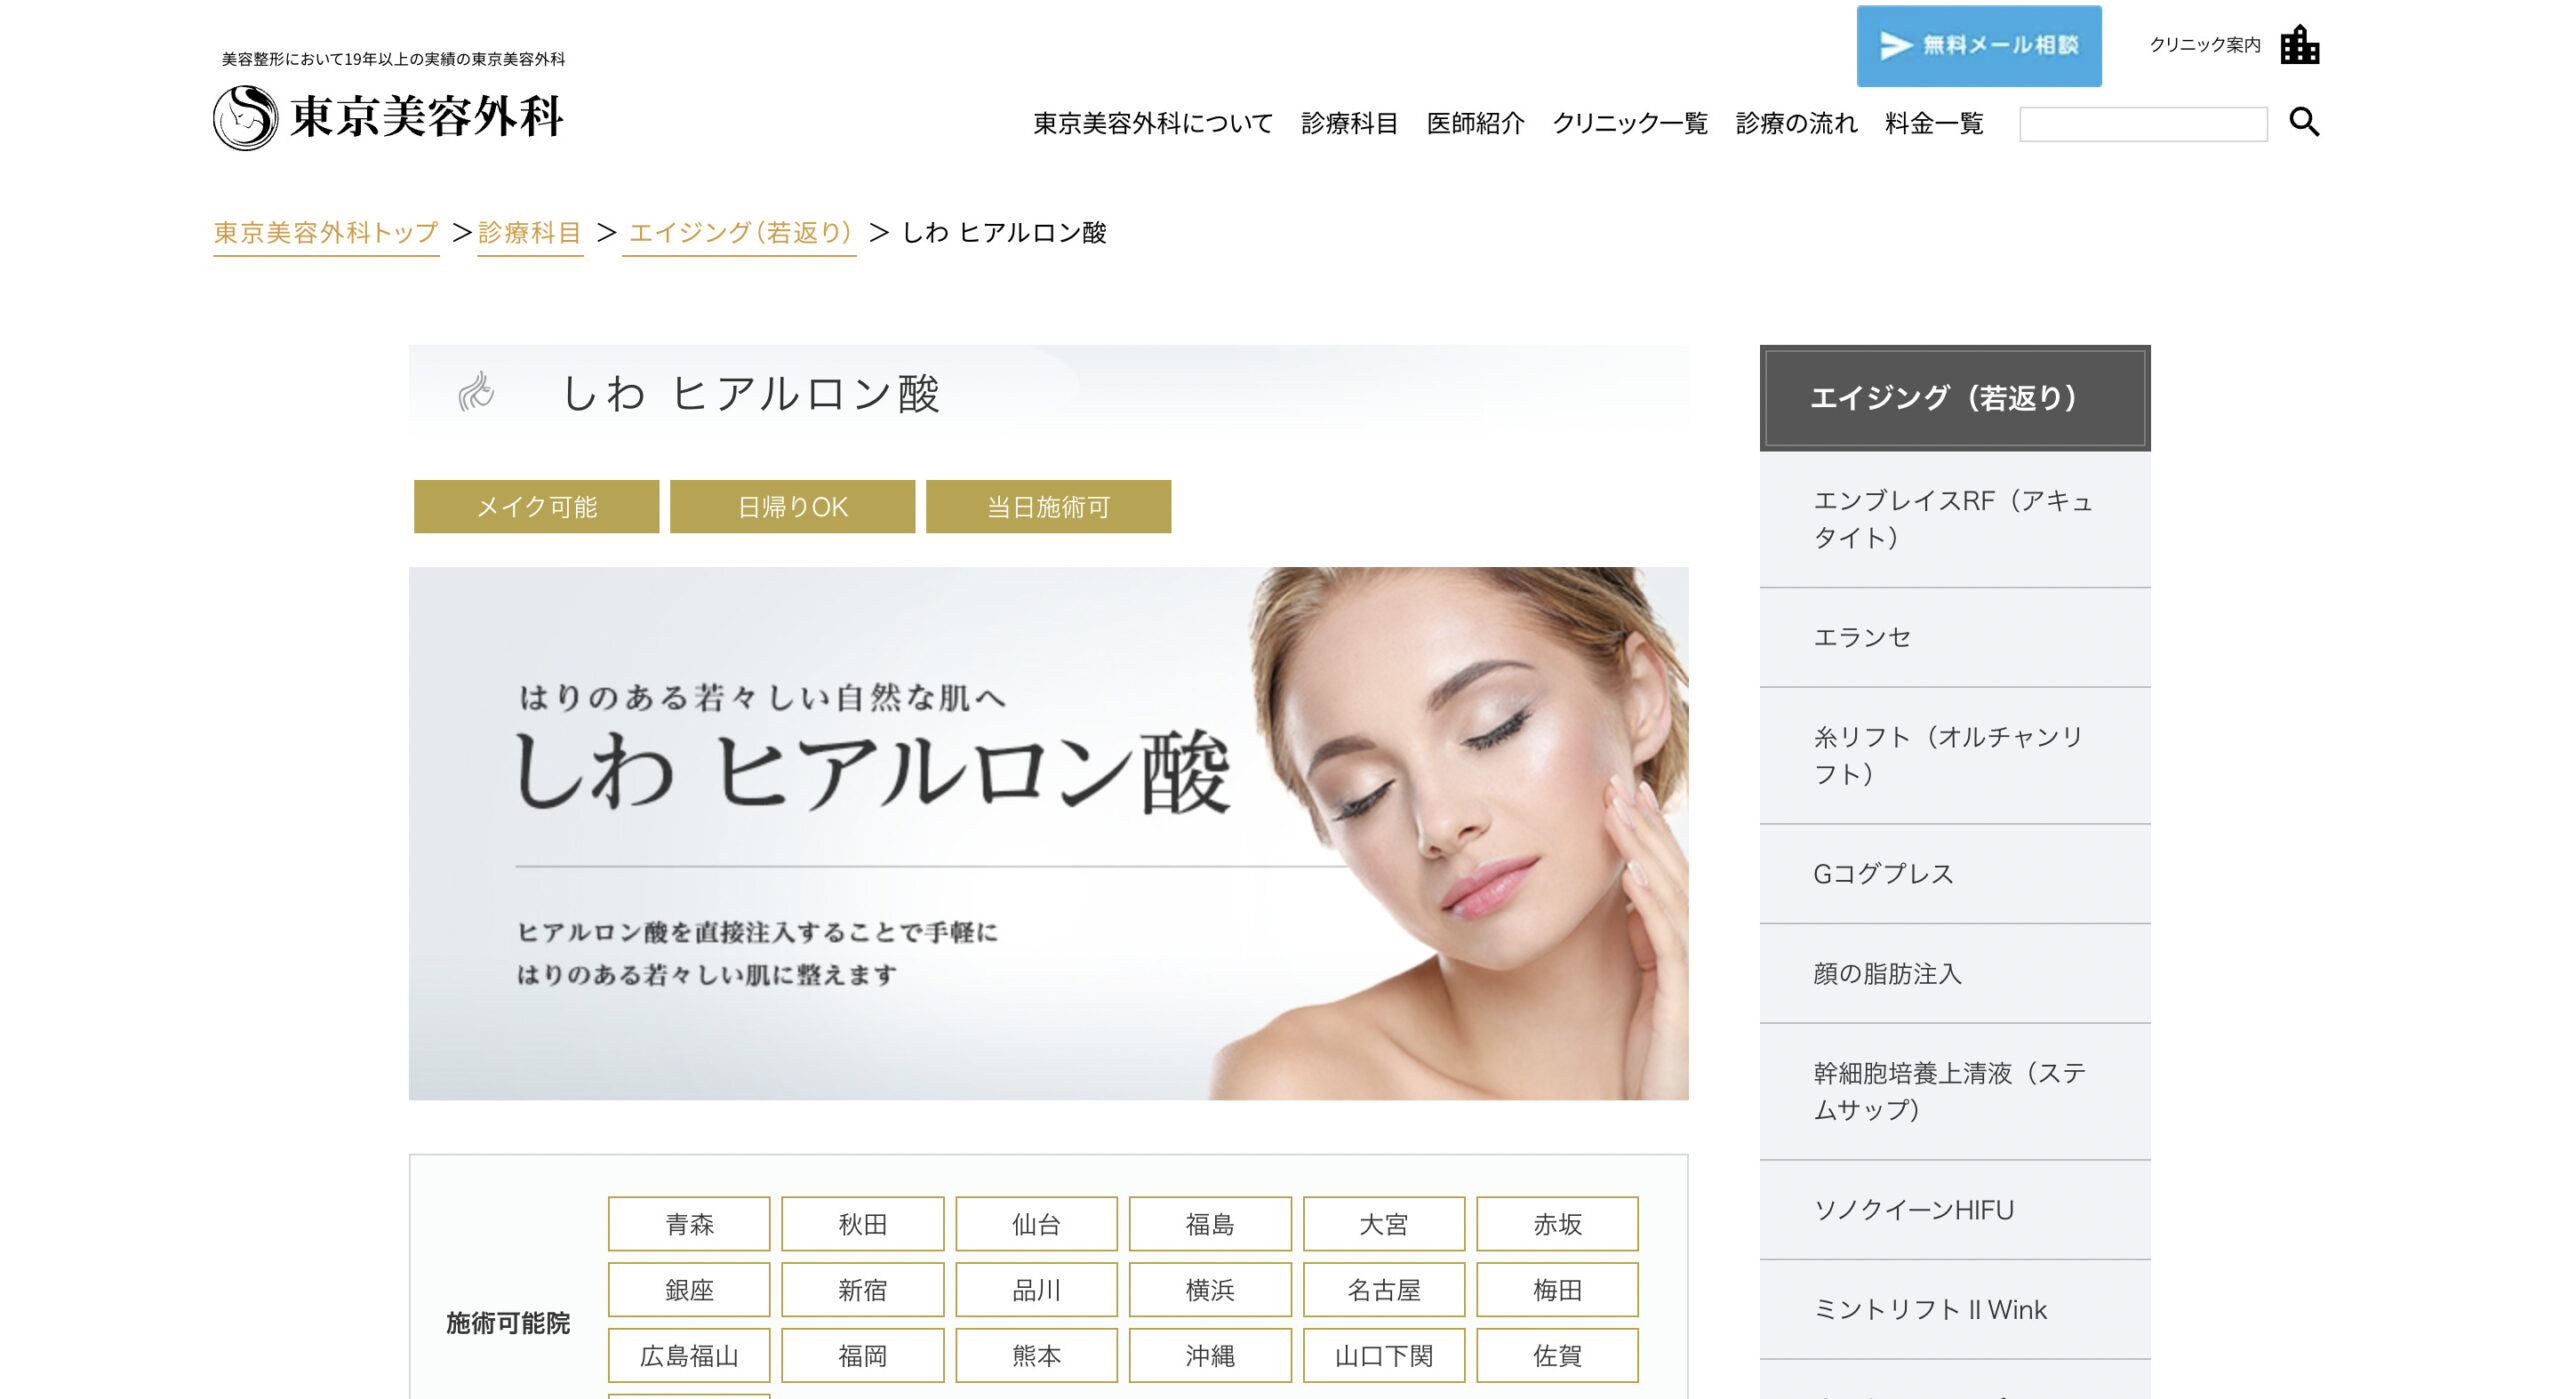Click the 無料メール相談 paper plane button
The image size is (2560, 1399).
coord(1978,46)
